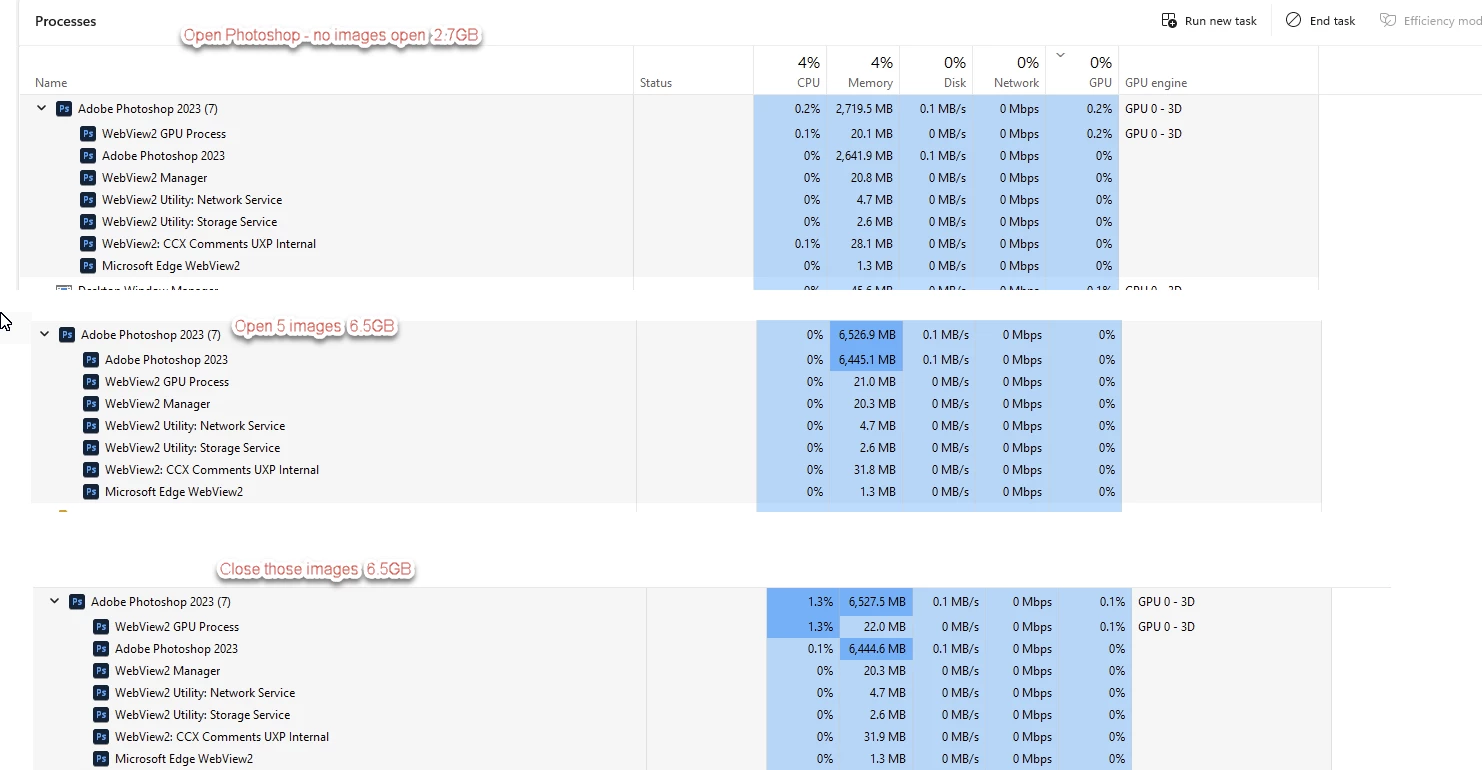This screenshot has width=1482, height=770.
Task: Select the 21.0 MB memory cell
Action: pyautogui.click(x=866, y=382)
